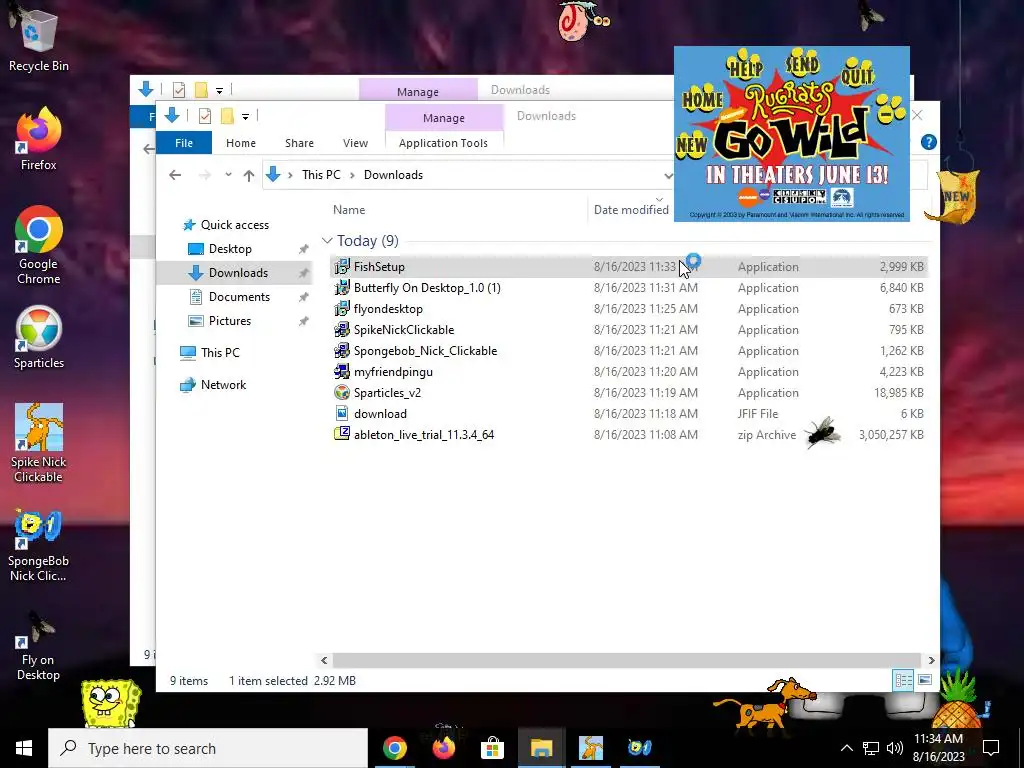Click SpongeBob character on the desktop

tap(110, 704)
